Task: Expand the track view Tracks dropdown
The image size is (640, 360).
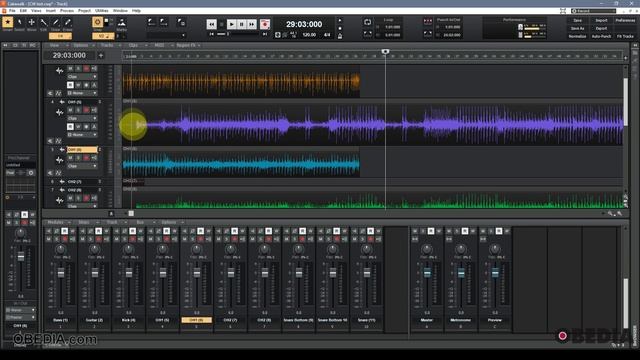Action: (x=110, y=45)
